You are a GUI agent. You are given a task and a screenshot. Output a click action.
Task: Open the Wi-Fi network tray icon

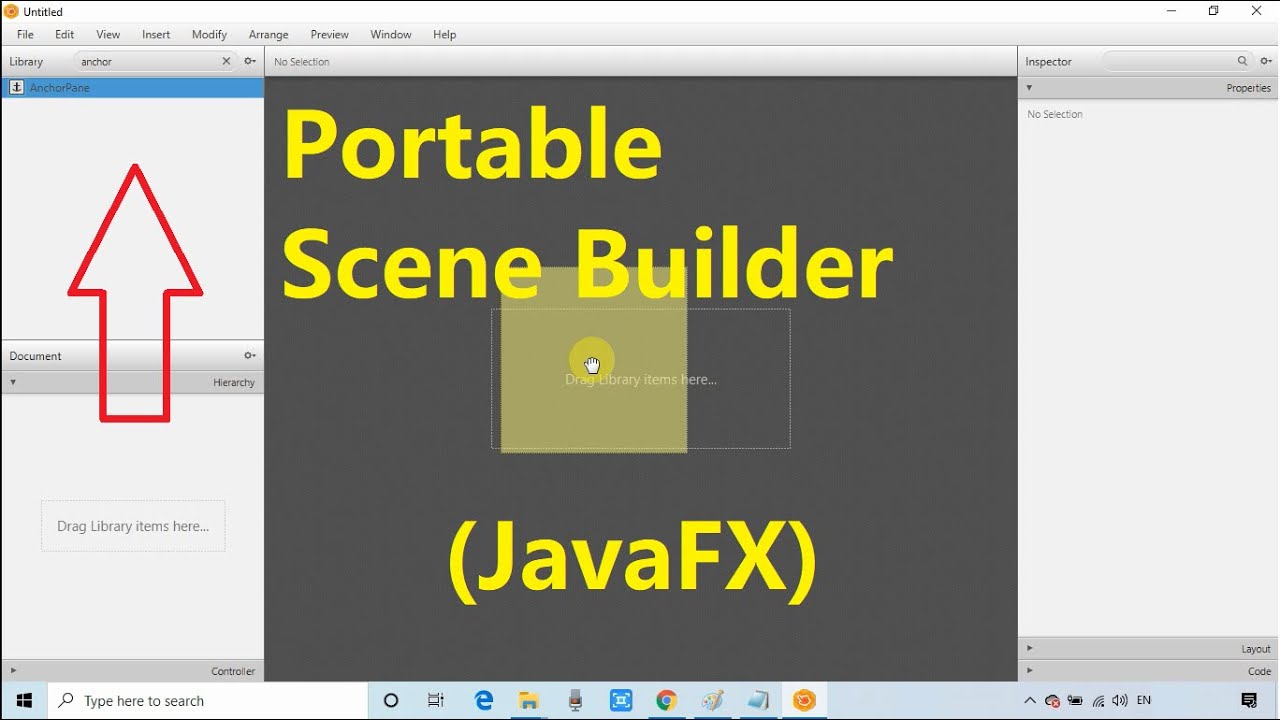pyautogui.click(x=1098, y=701)
